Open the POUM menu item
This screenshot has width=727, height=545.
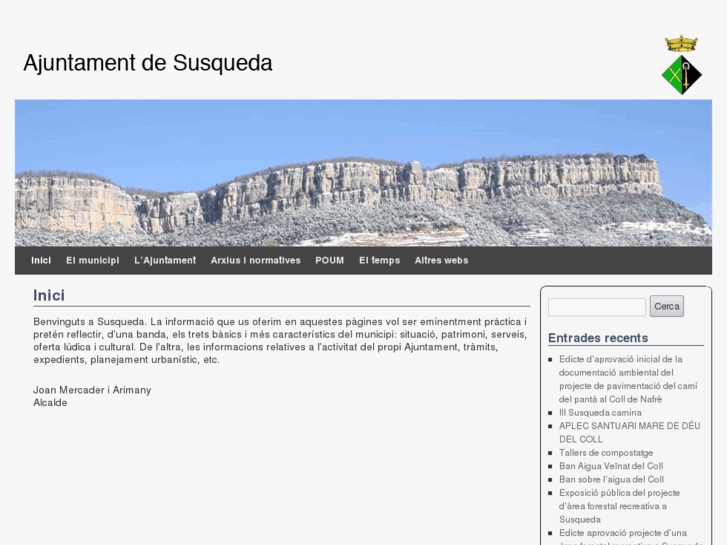click(330, 260)
